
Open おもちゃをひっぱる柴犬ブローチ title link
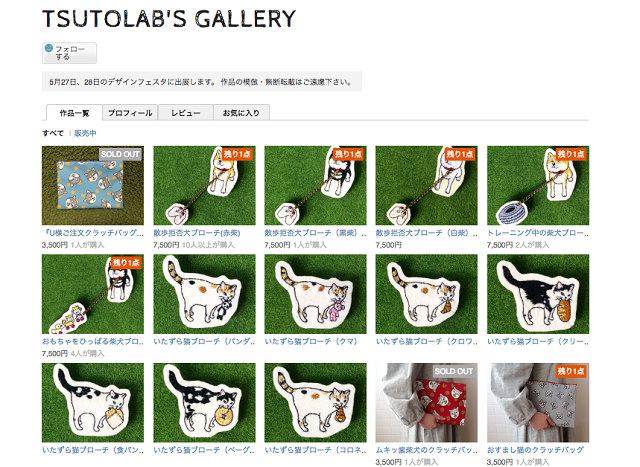pos(93,341)
